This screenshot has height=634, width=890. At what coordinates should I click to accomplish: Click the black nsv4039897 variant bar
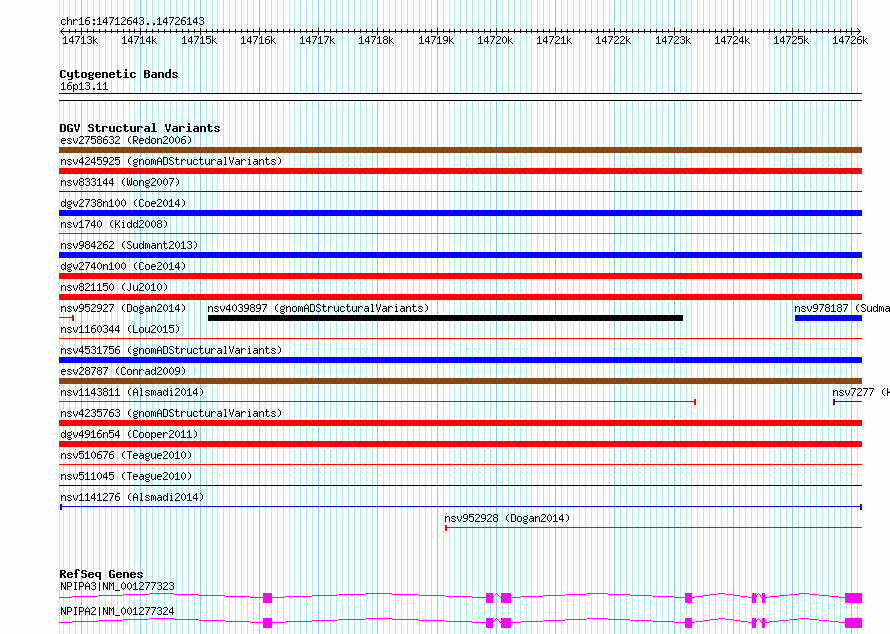point(446,318)
